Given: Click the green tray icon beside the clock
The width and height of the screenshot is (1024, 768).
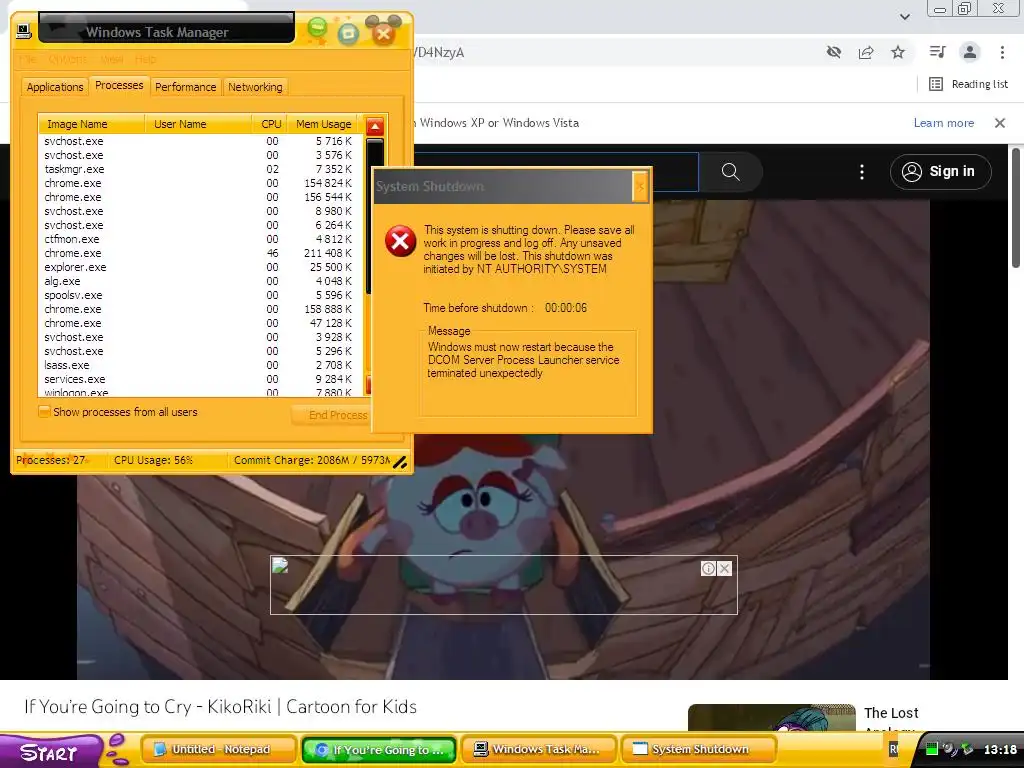Looking at the screenshot, I should 932,749.
